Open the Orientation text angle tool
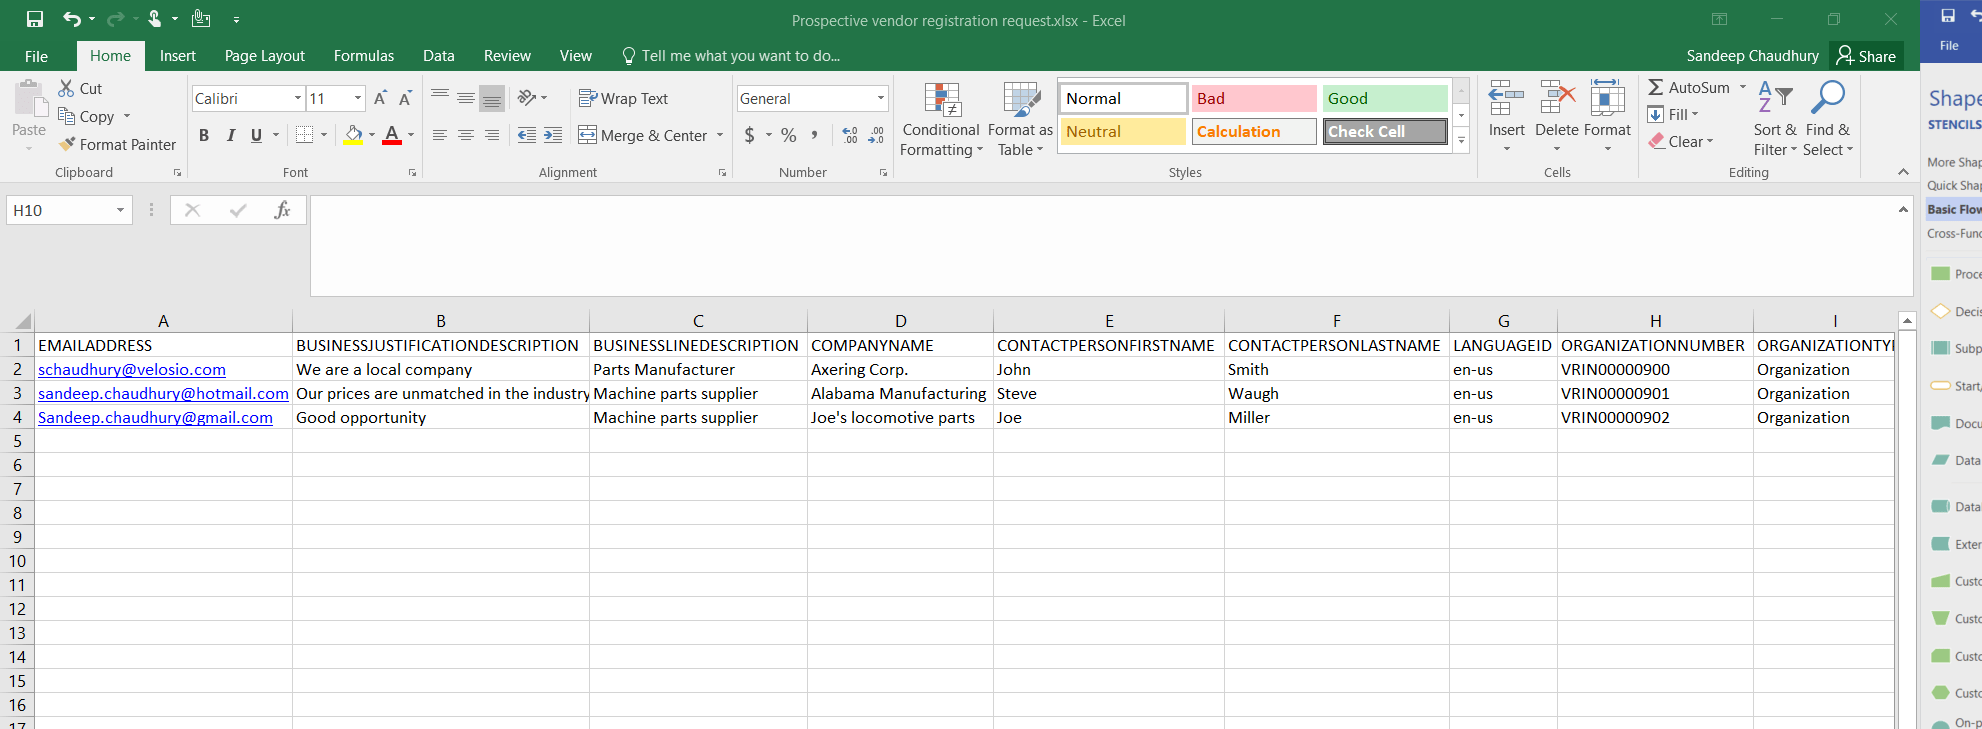 (528, 98)
